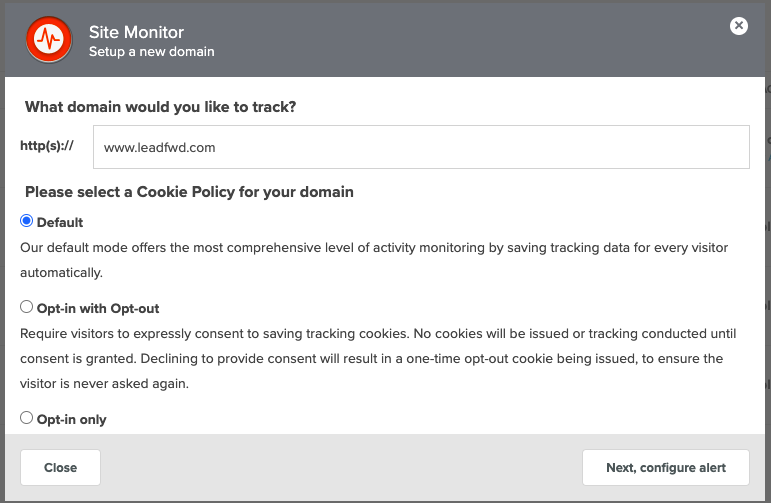This screenshot has width=771, height=503.
Task: Click the http(s):// prefix label
Action: (47, 146)
